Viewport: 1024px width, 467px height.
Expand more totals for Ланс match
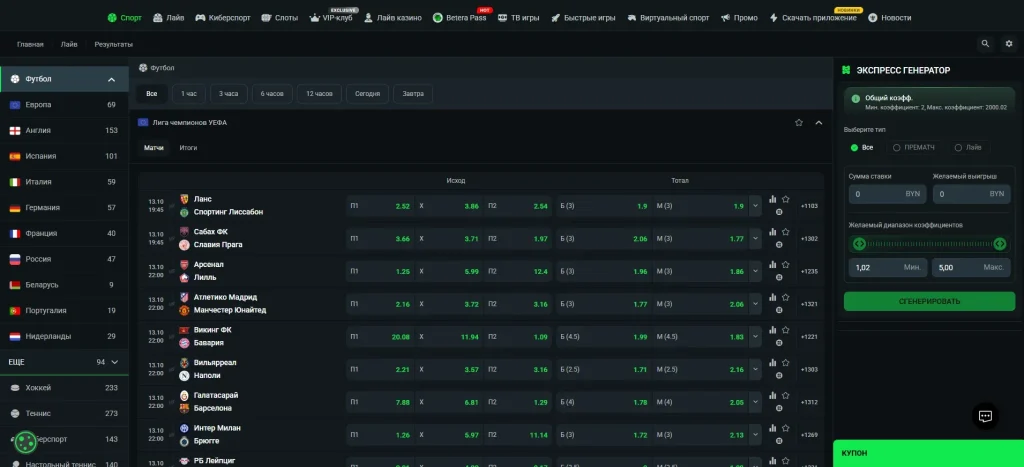tap(756, 206)
